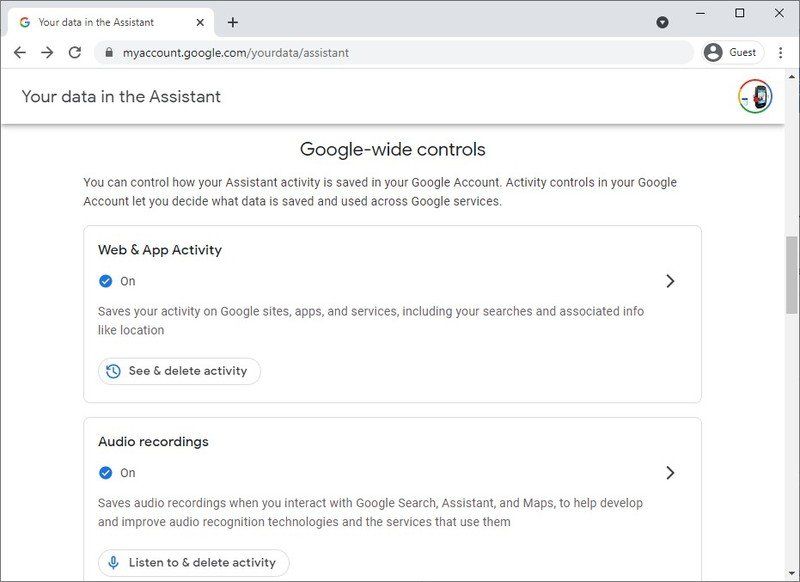This screenshot has height=582, width=800.
Task: Click the Listen to & delete activity button
Action: pos(193,562)
